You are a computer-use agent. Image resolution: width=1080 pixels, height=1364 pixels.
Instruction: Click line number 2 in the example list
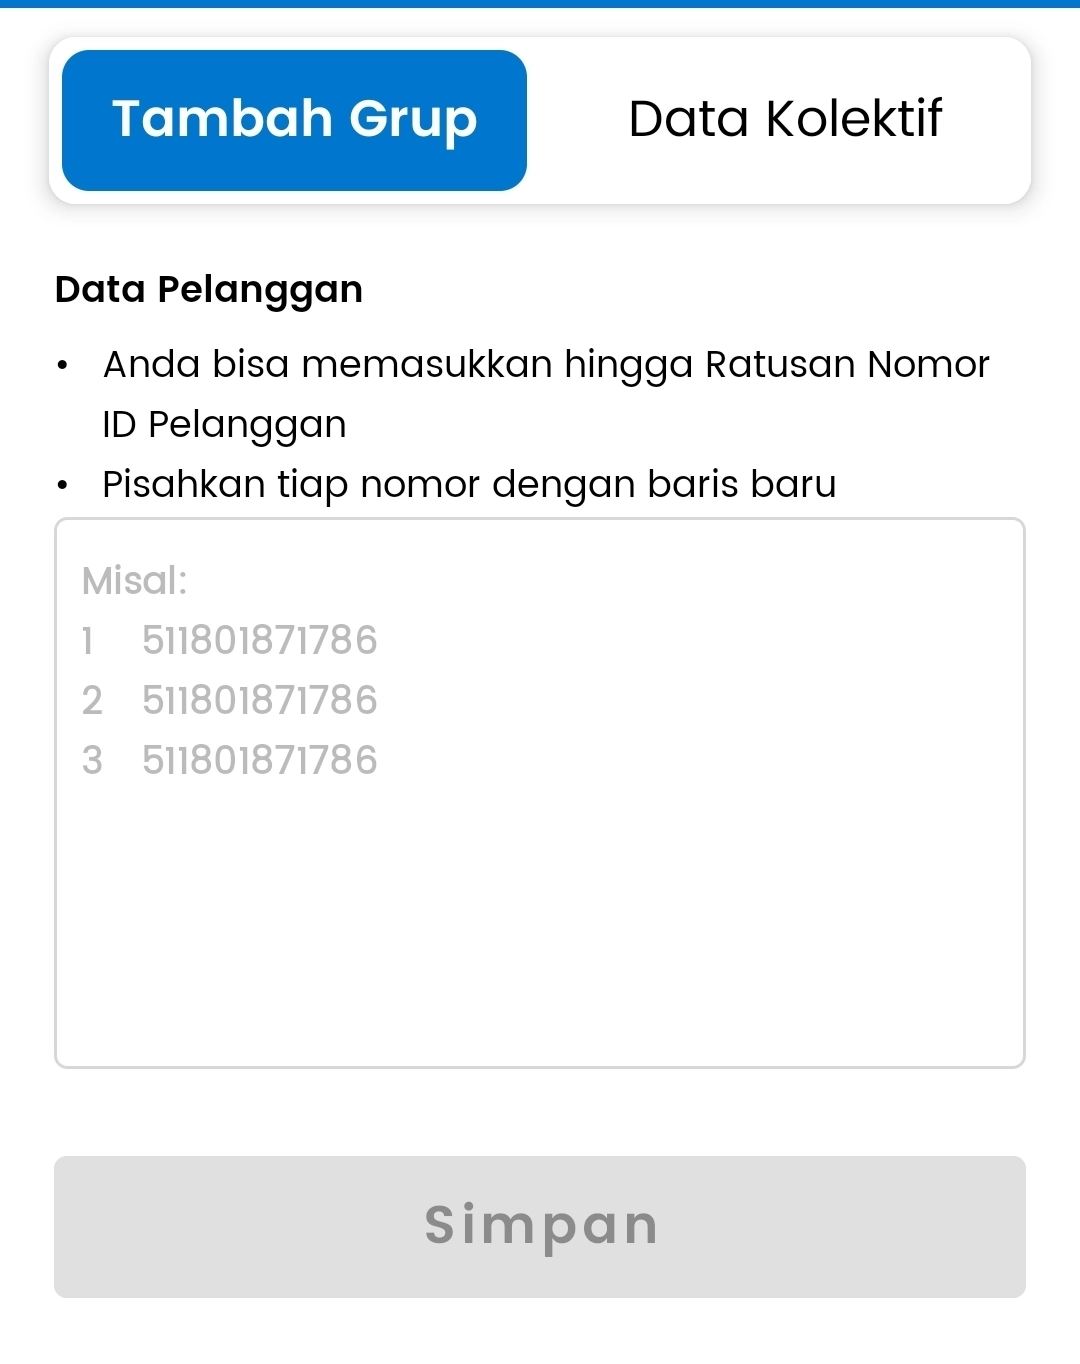point(92,701)
